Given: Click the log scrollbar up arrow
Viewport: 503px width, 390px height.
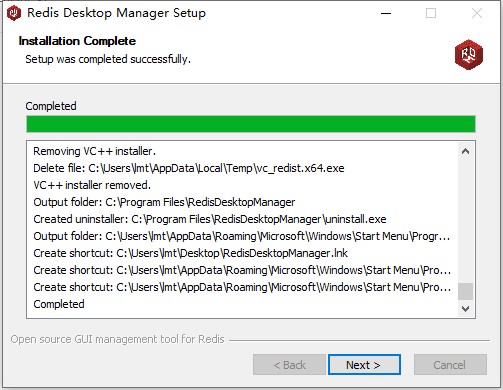Looking at the screenshot, I should (466, 151).
